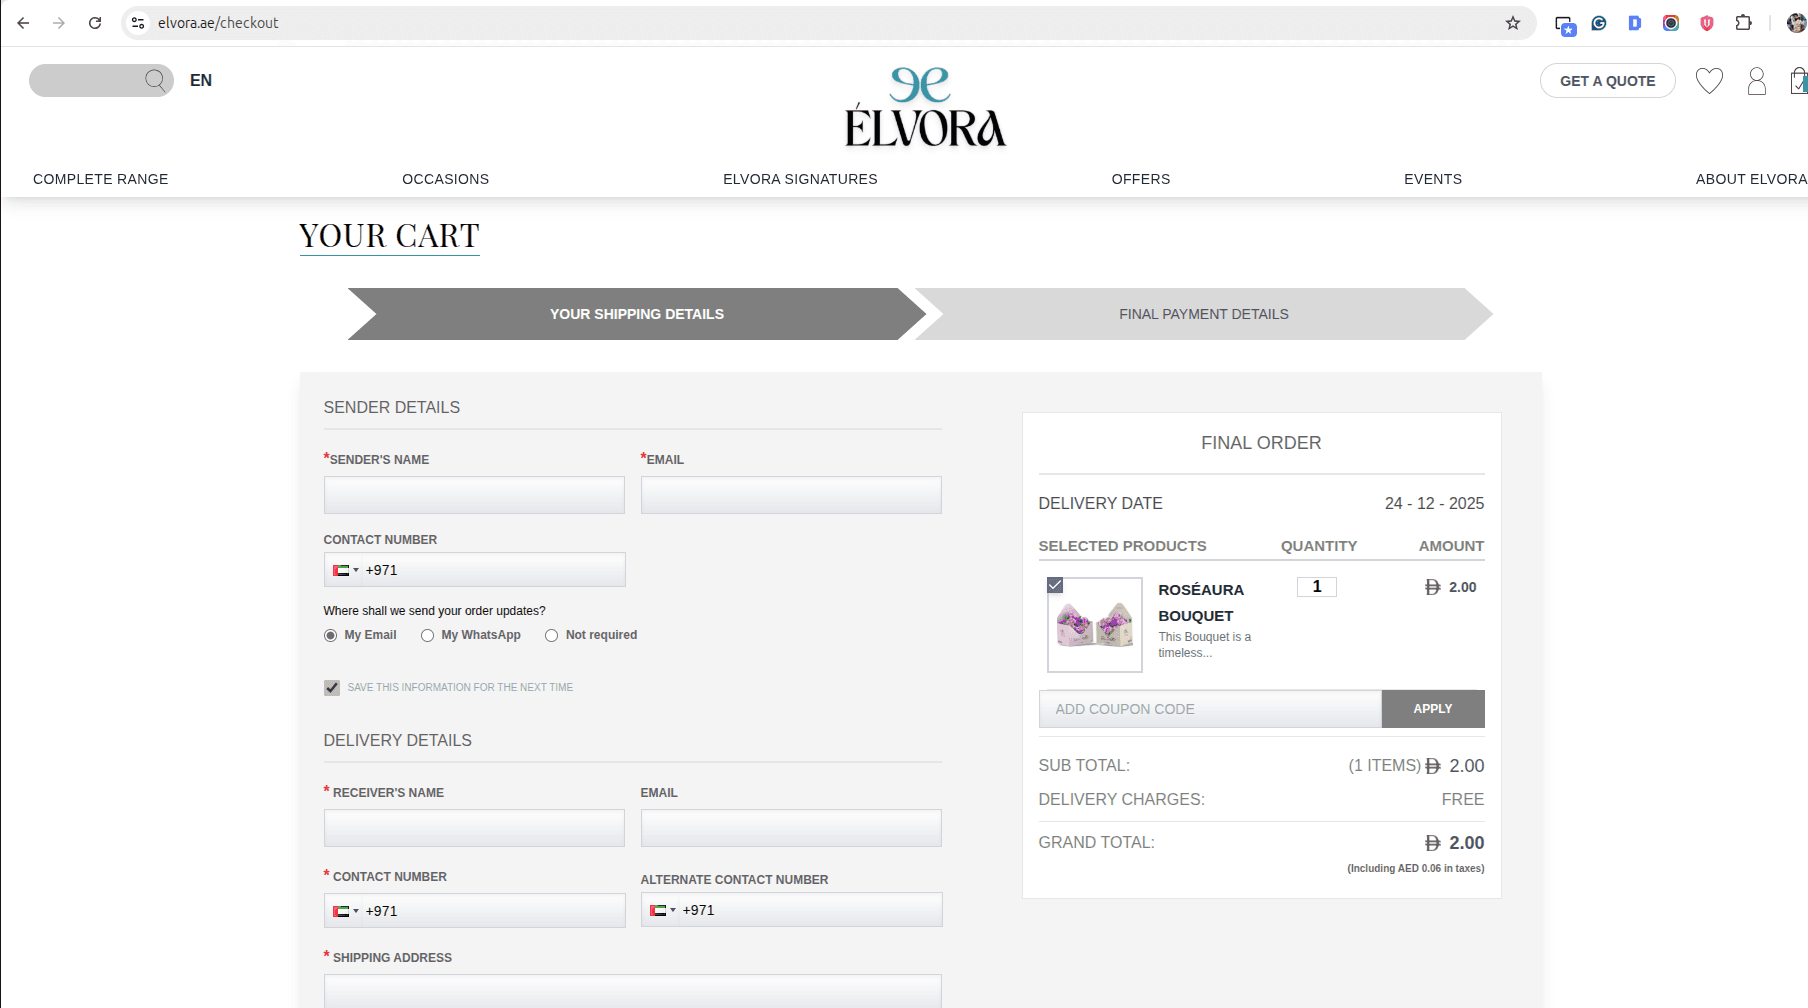The height and width of the screenshot is (1008, 1808).
Task: Open alternate contact number country selector
Action: coord(662,910)
